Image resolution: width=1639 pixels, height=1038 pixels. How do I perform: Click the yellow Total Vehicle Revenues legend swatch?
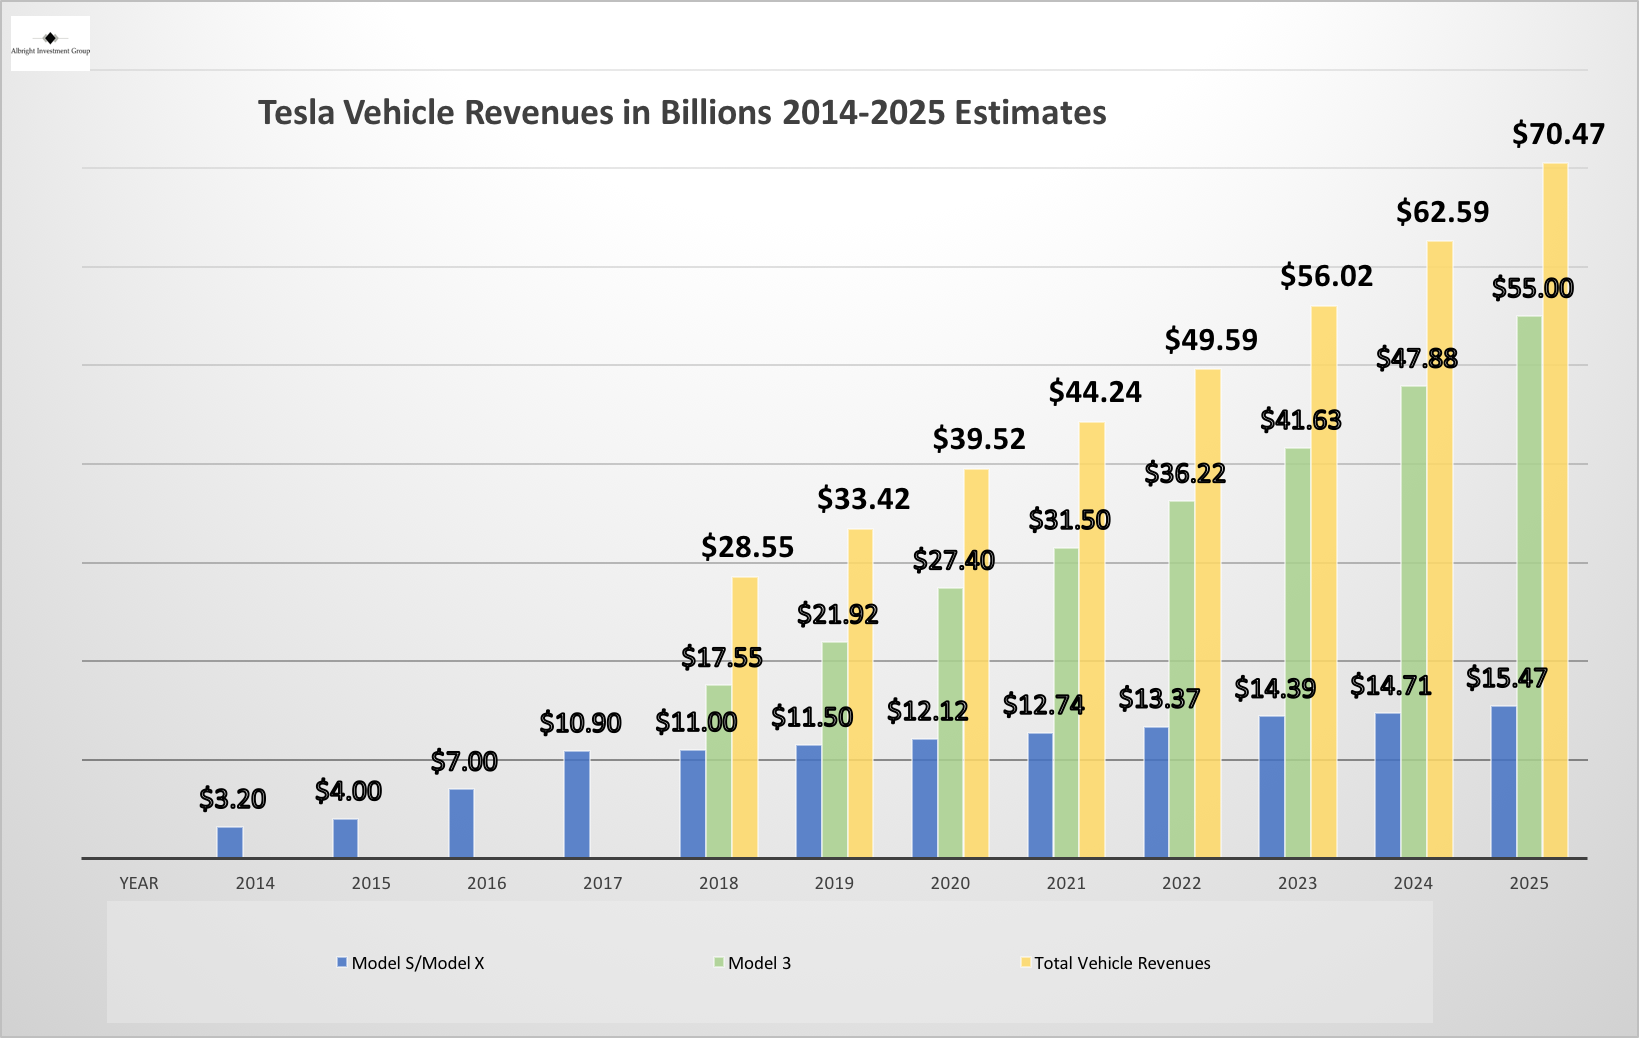click(1025, 962)
